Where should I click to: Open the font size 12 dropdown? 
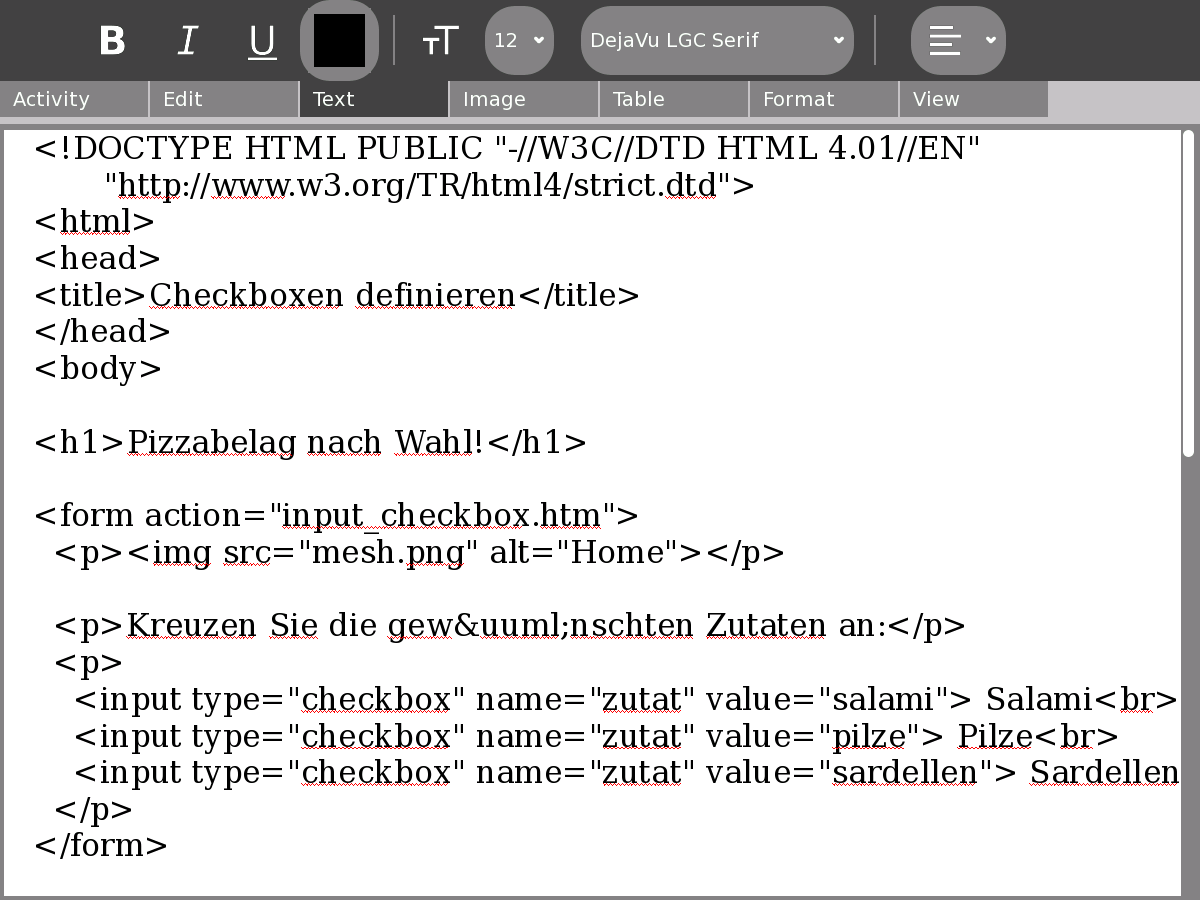click(519, 41)
